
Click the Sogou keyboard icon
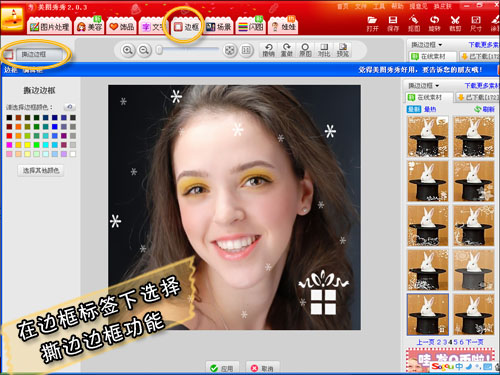click(x=488, y=367)
